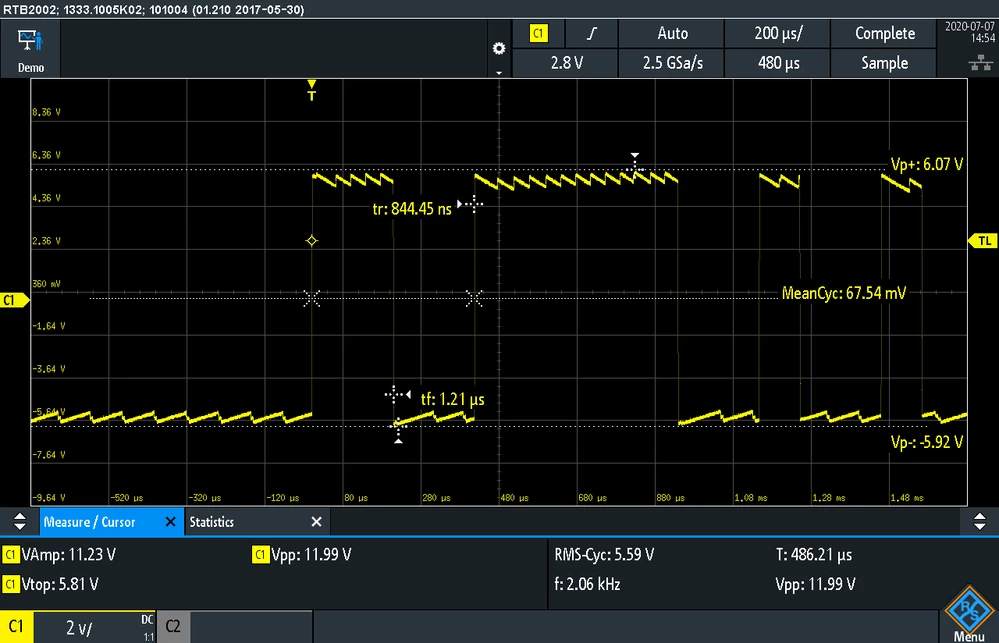Open the 2.8 V trigger level field

[x=566, y=63]
